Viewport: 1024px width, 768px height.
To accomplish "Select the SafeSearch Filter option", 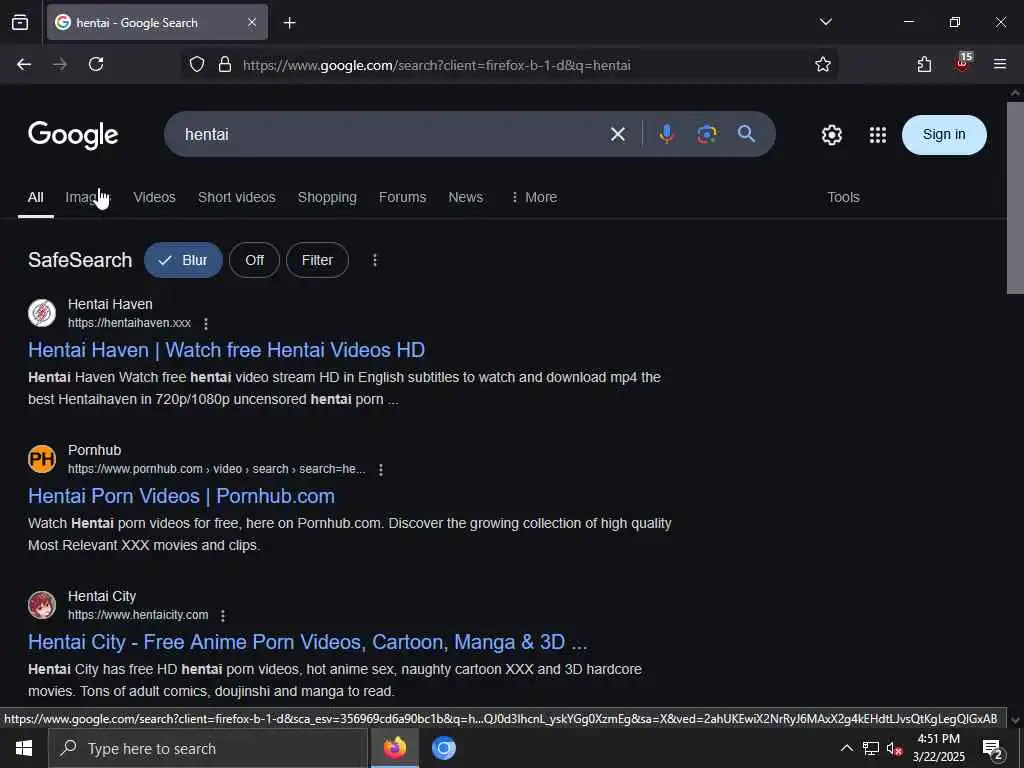I will pos(317,260).
